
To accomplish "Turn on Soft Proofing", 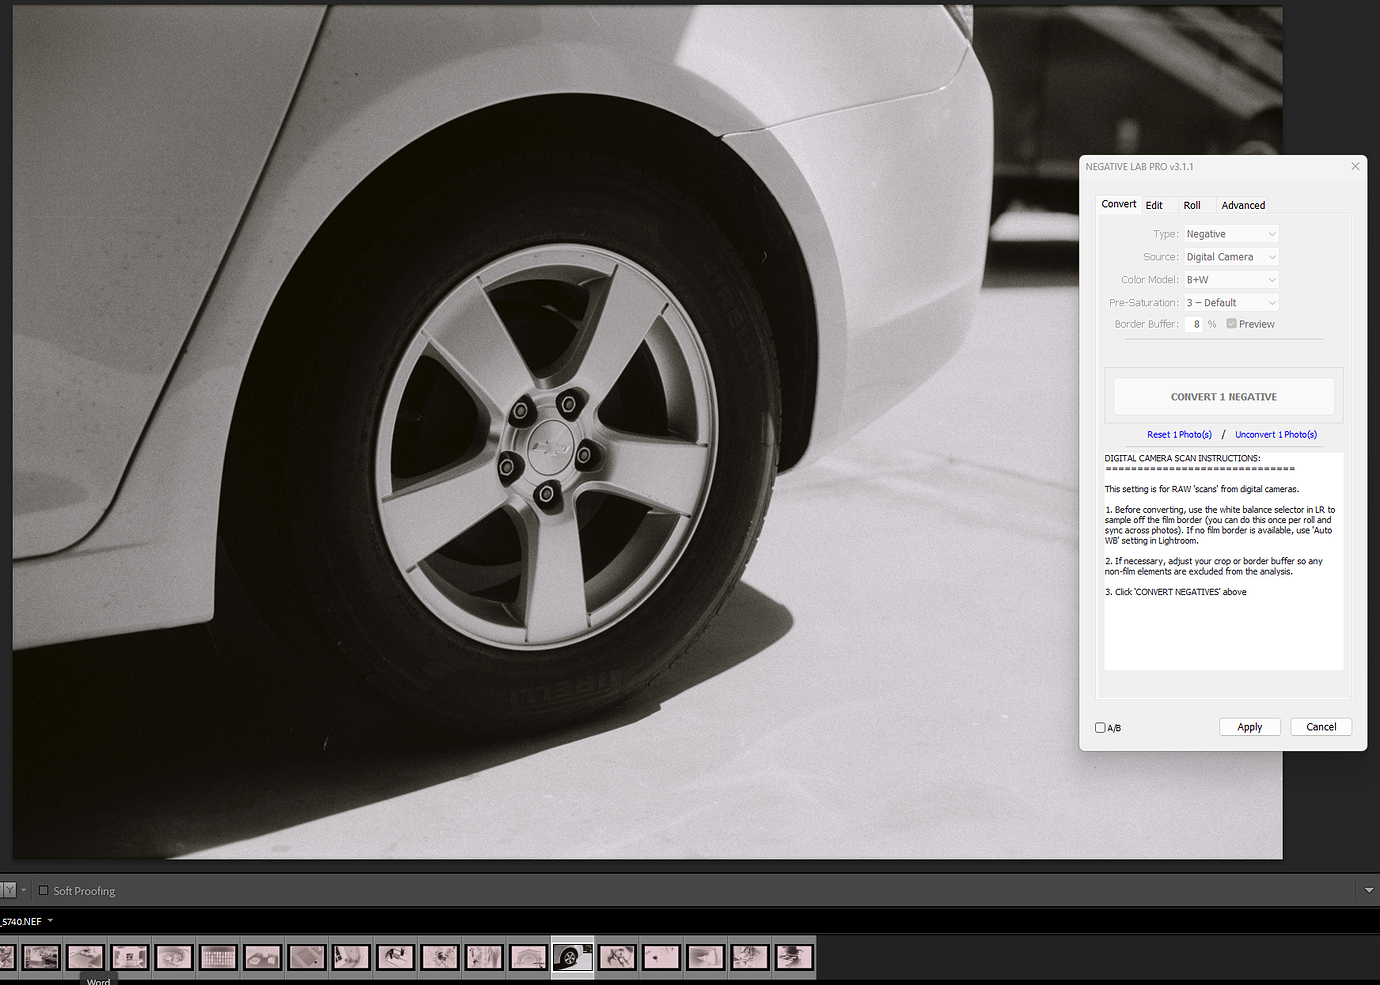I will 43,890.
